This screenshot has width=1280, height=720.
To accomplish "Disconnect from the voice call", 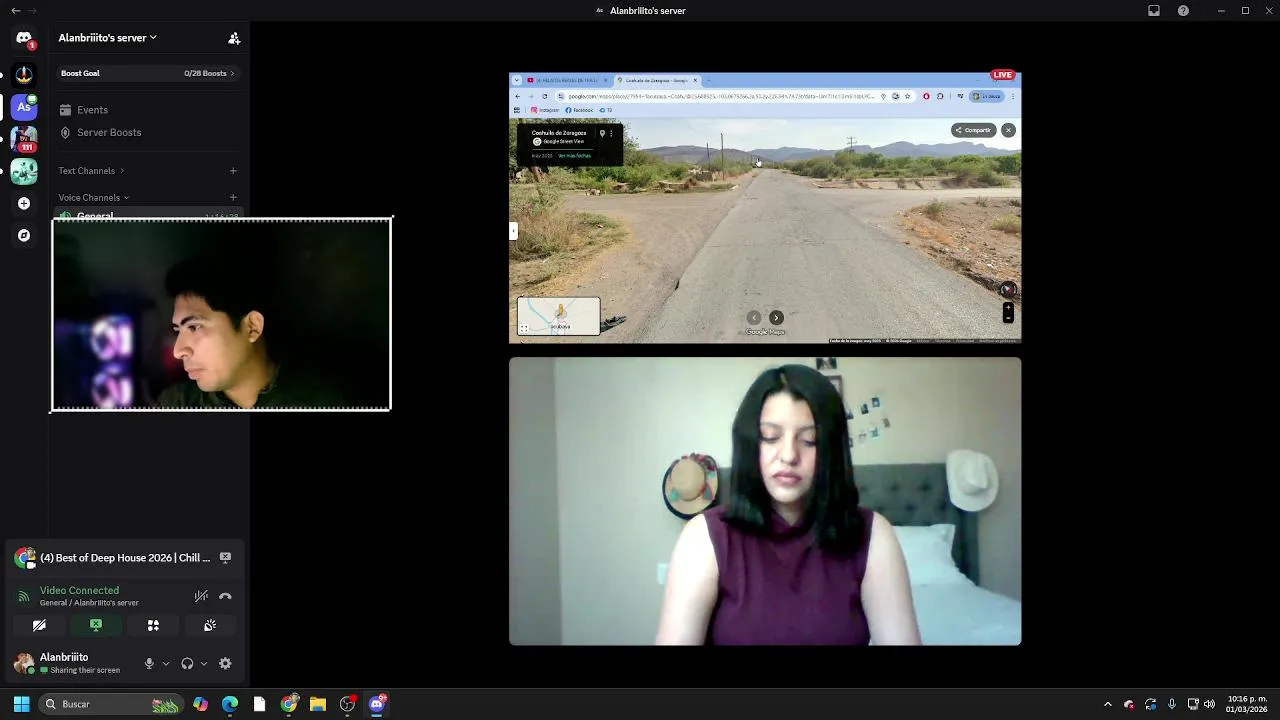I will [x=225, y=596].
